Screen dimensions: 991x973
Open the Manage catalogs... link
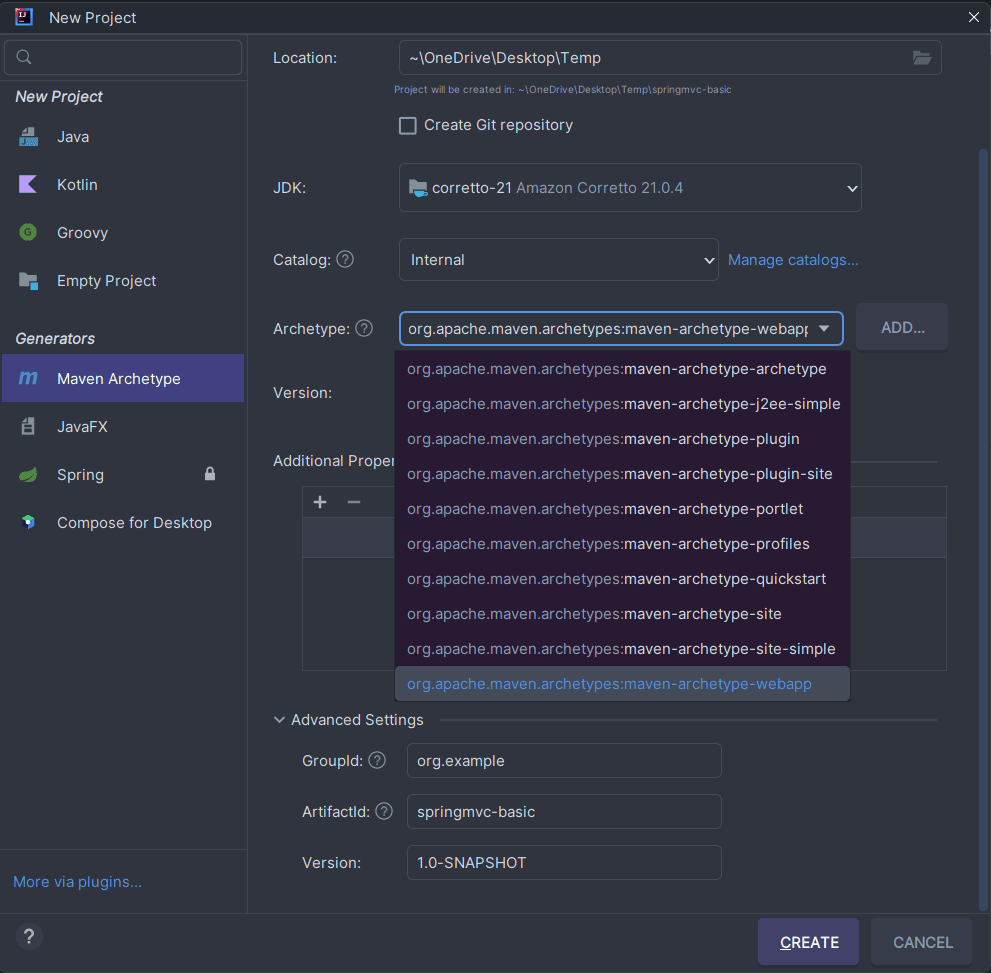pos(793,260)
